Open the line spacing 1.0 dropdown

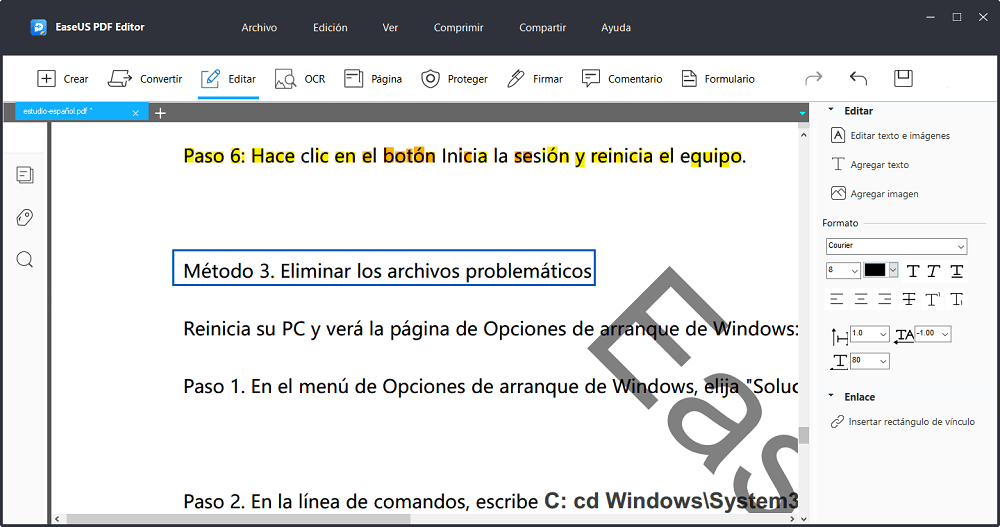point(870,334)
